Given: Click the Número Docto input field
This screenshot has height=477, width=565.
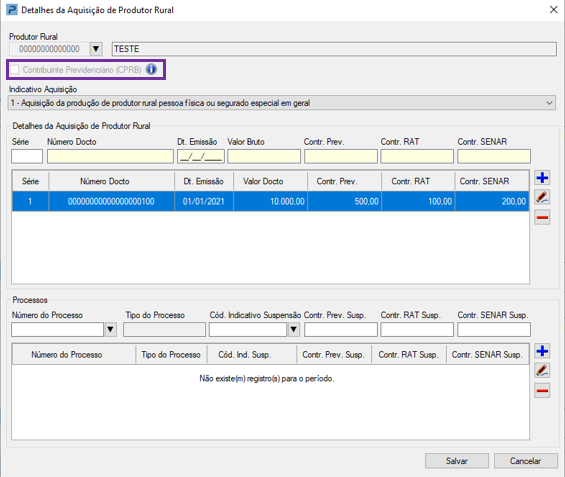Looking at the screenshot, I should tap(110, 157).
